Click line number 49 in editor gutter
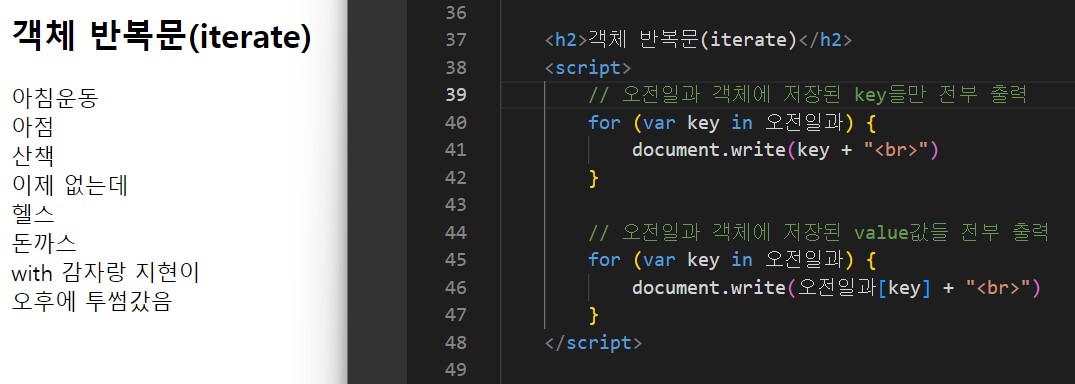The image size is (1075, 384). (x=455, y=369)
